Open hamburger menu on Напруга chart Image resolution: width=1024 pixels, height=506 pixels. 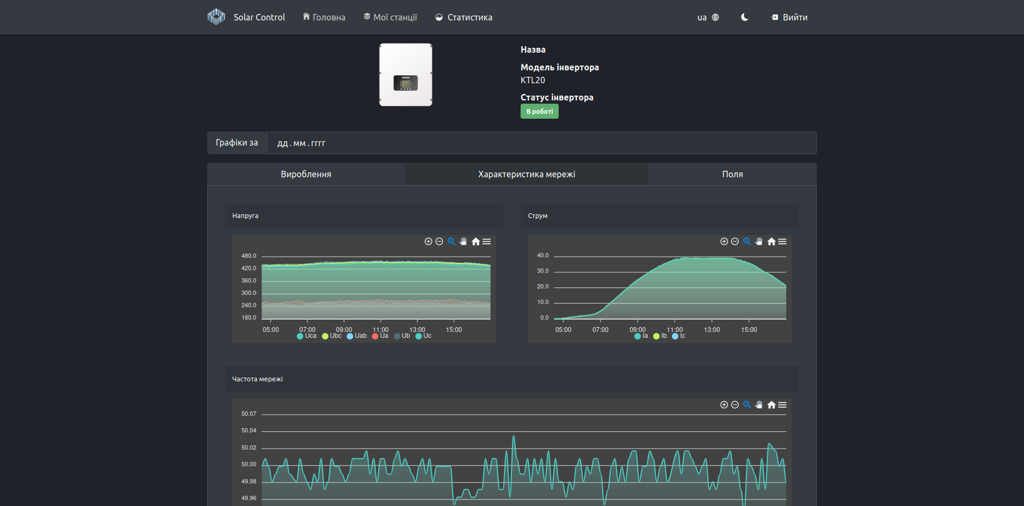click(x=487, y=241)
